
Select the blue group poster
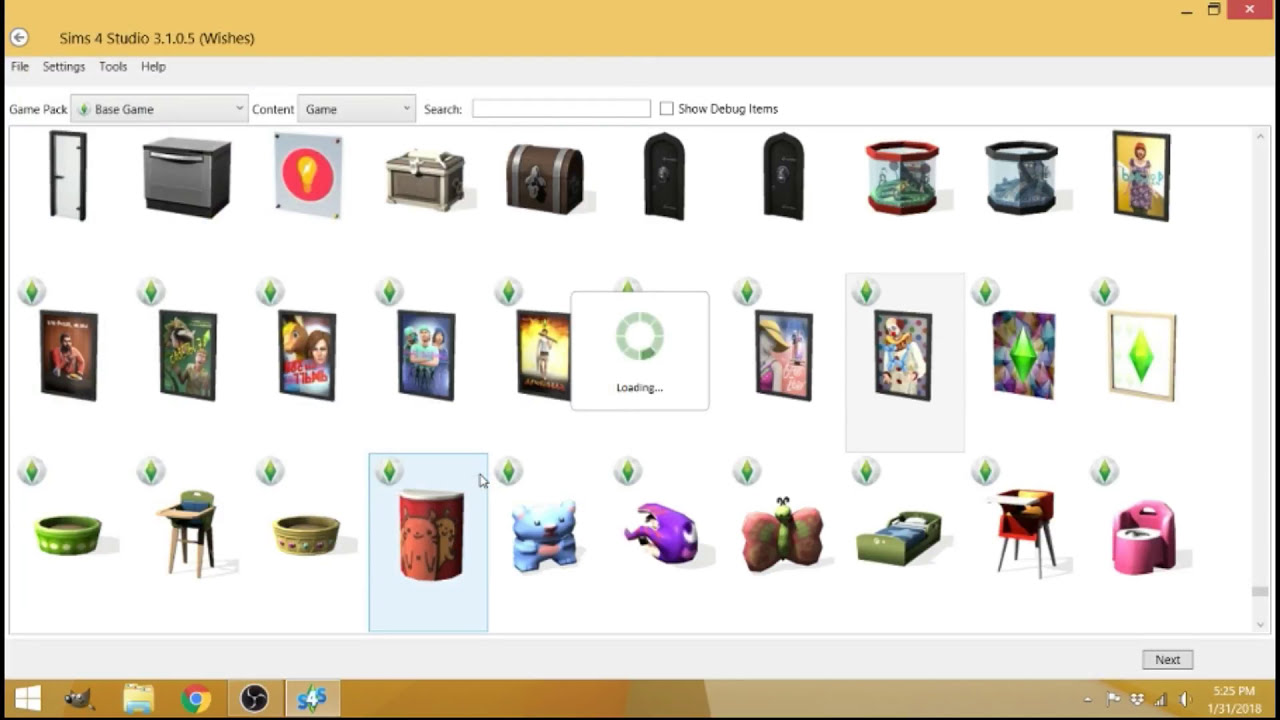pos(426,355)
